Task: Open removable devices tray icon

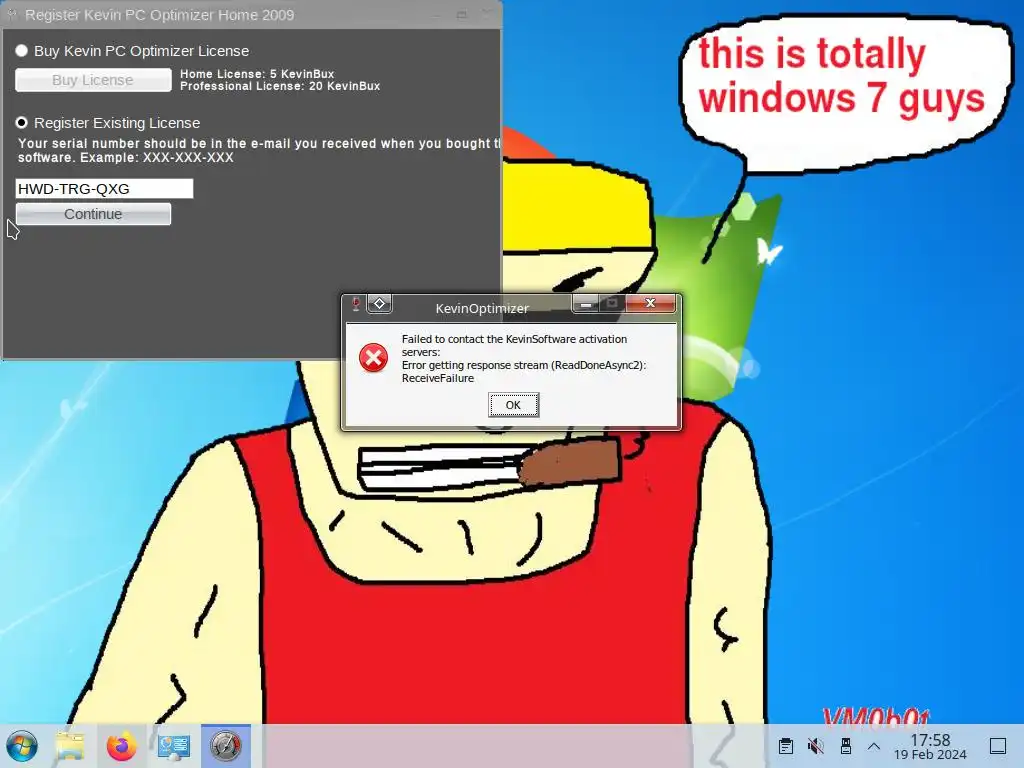Action: click(x=846, y=746)
